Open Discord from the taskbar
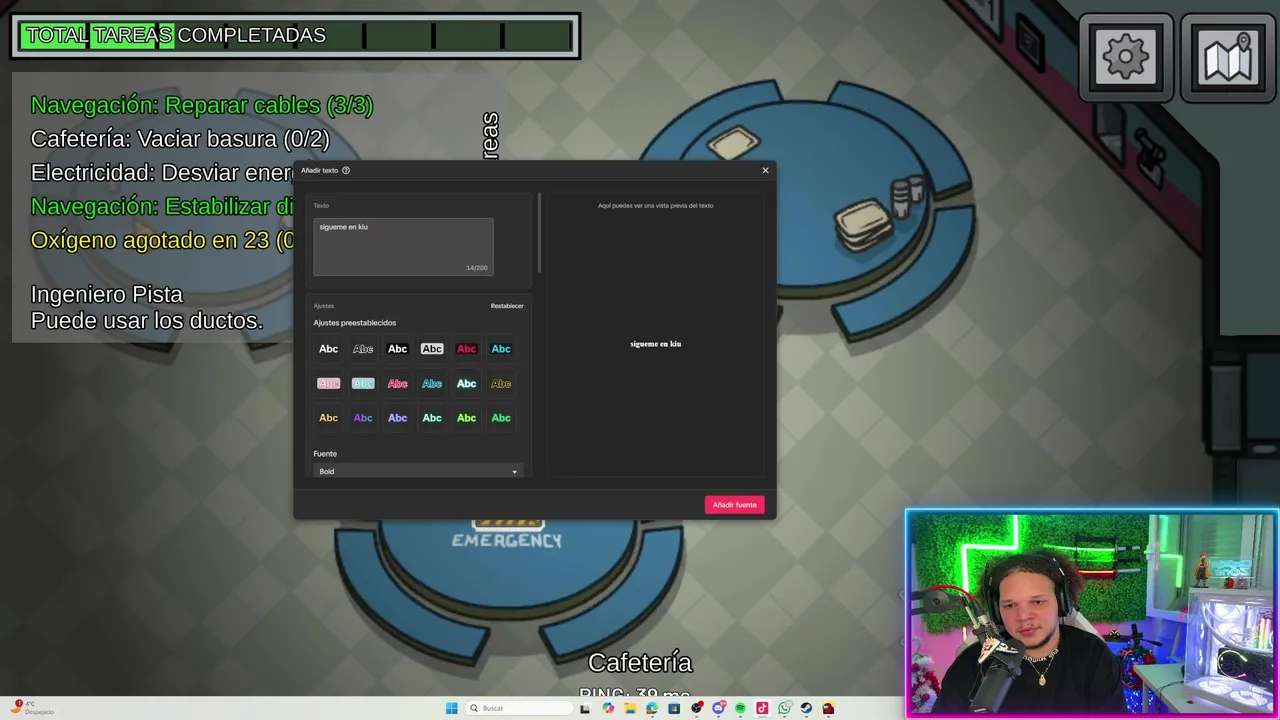Screen dimensions: 1280x720 click(719, 708)
